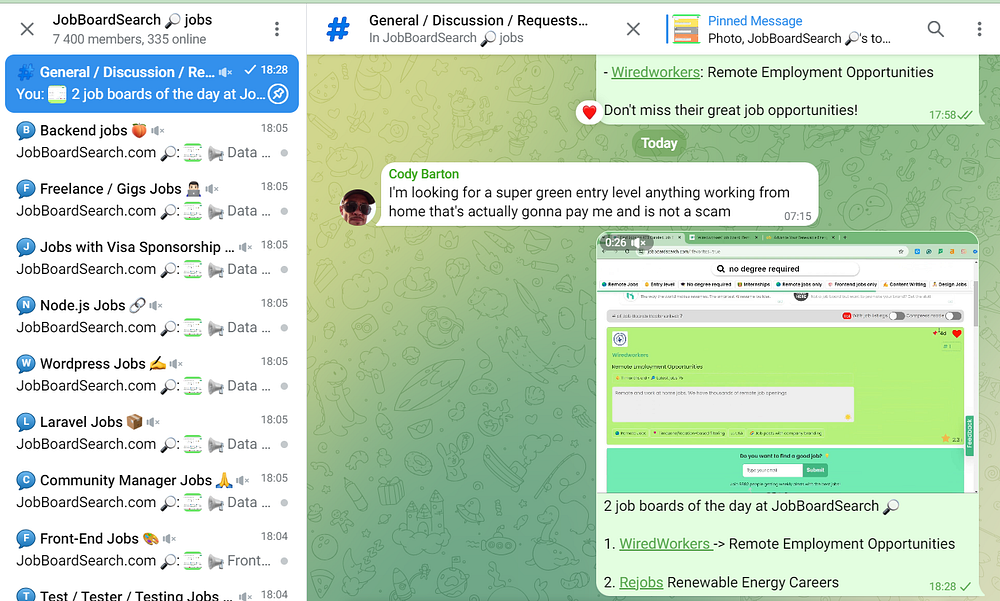
Task: Click the Today date separator
Action: coord(659,143)
